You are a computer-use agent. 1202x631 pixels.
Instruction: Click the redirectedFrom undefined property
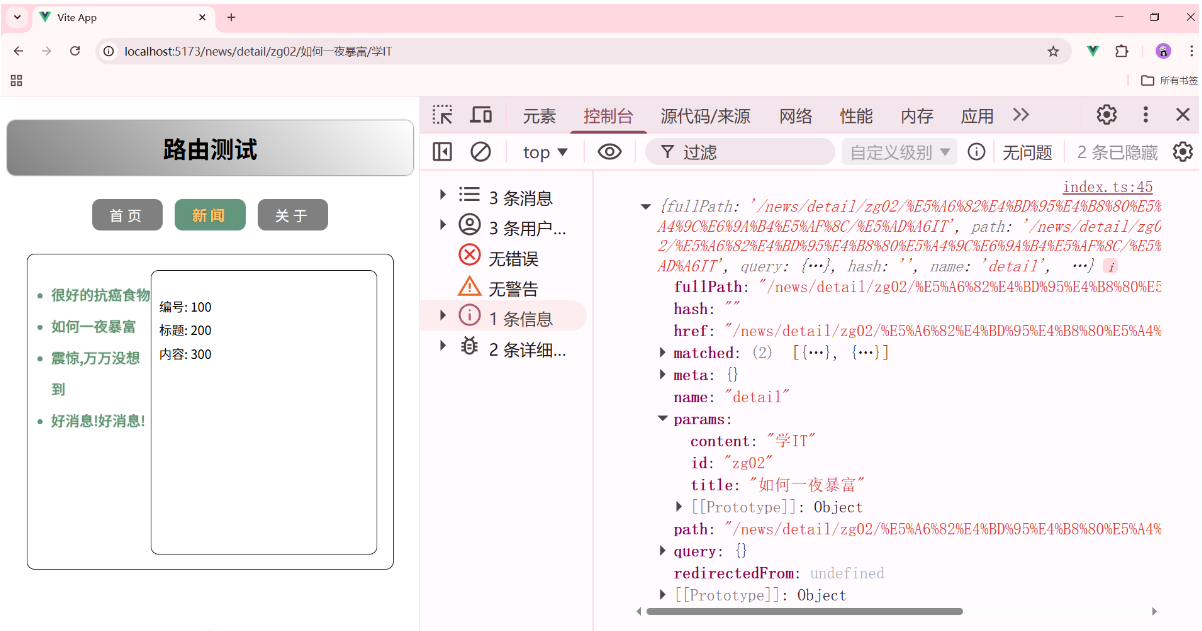779,573
